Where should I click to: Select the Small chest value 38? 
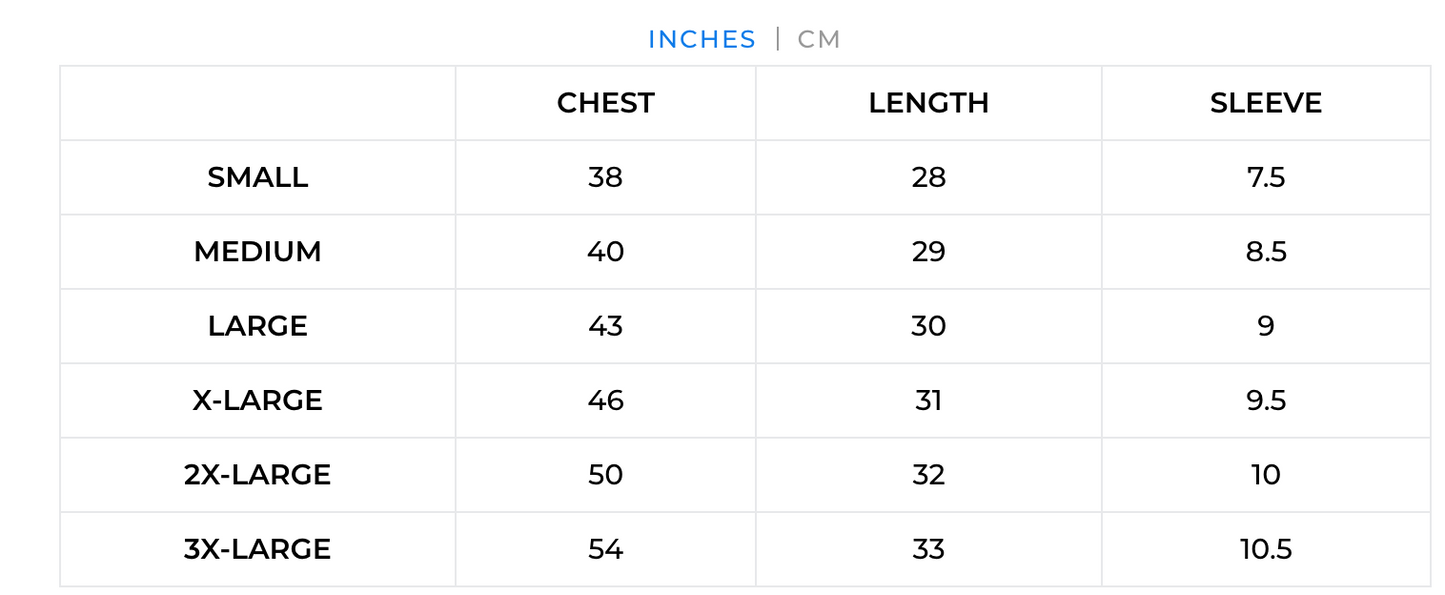coord(605,177)
